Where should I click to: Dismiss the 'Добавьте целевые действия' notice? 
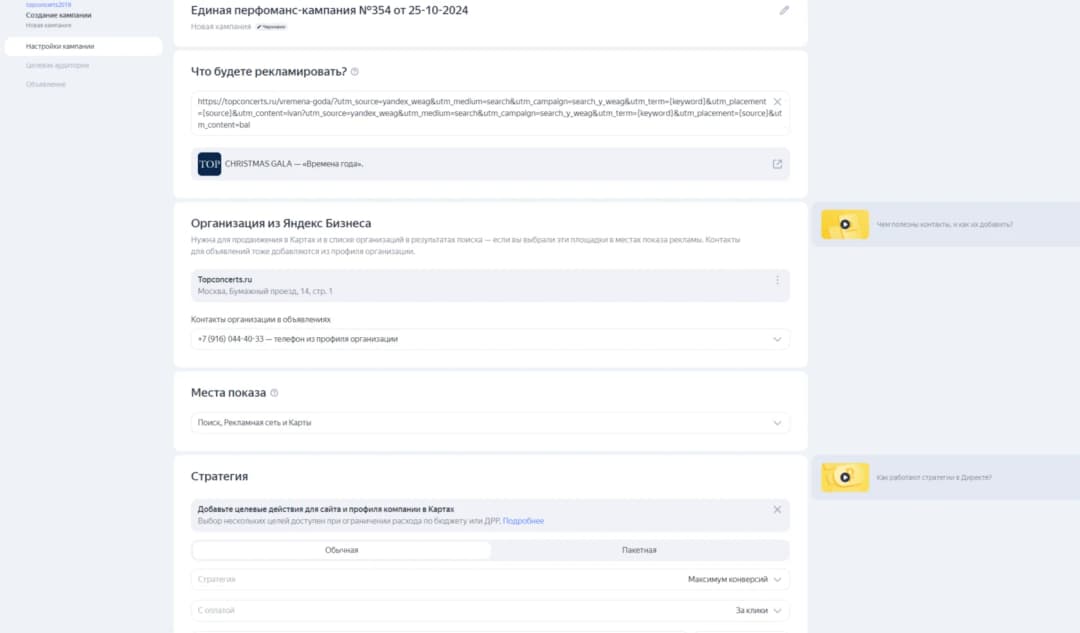tap(777, 510)
